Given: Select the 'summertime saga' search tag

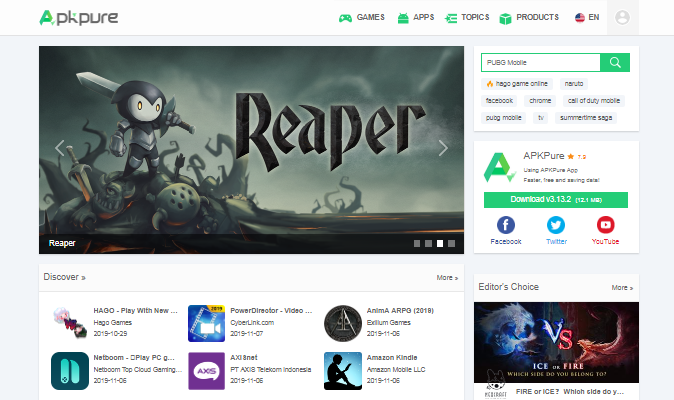Looking at the screenshot, I should (586, 118).
